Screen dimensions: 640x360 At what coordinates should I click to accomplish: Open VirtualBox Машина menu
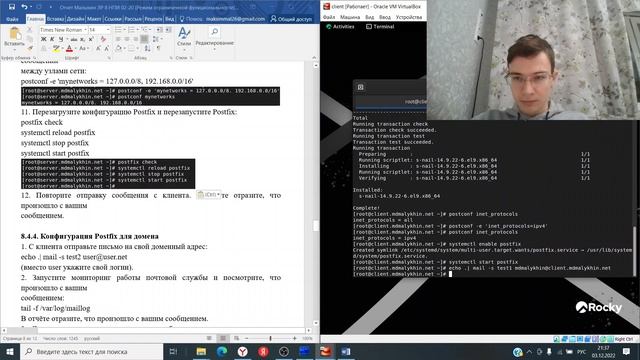click(350, 17)
